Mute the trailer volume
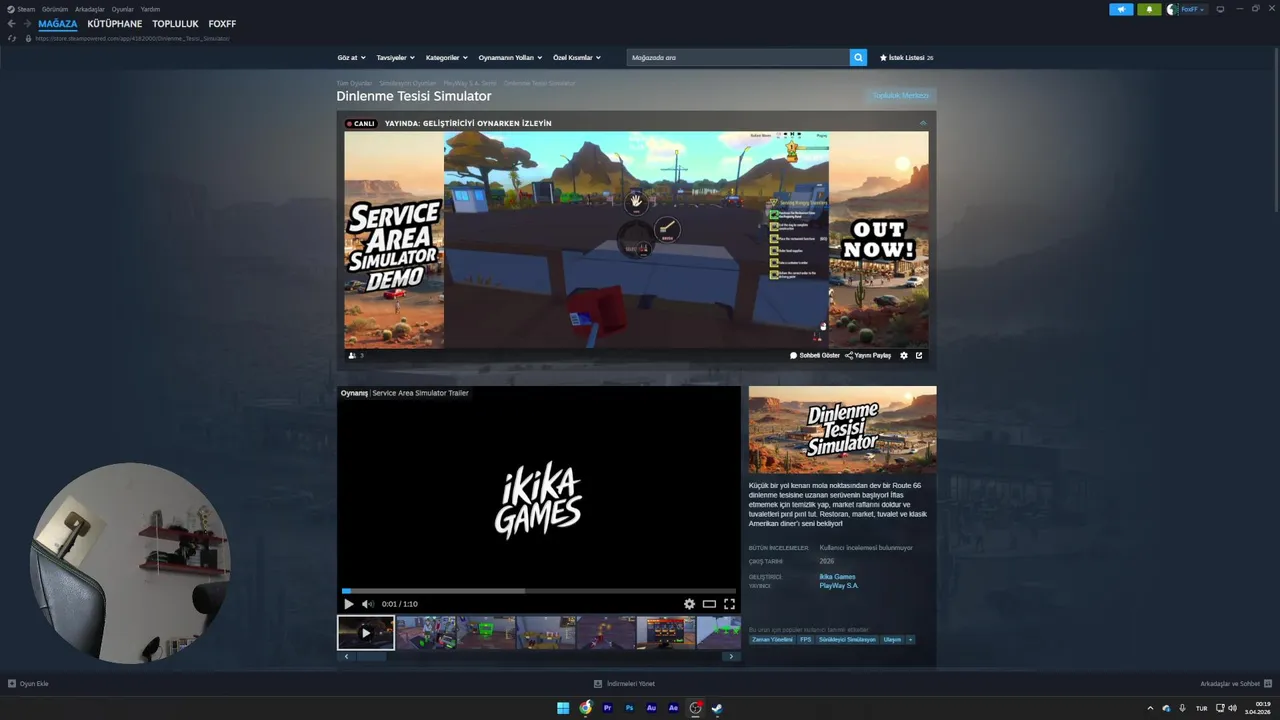The height and width of the screenshot is (720, 1280). pos(367,604)
